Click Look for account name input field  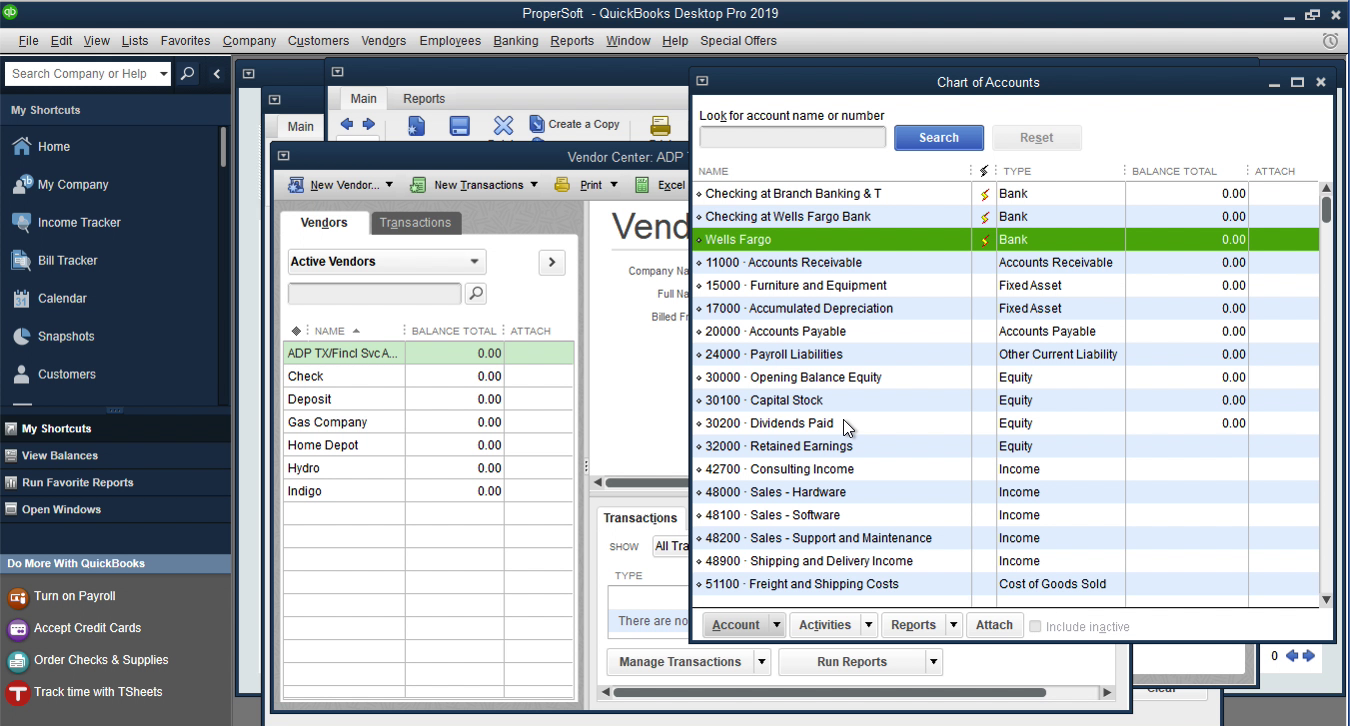[x=792, y=138]
